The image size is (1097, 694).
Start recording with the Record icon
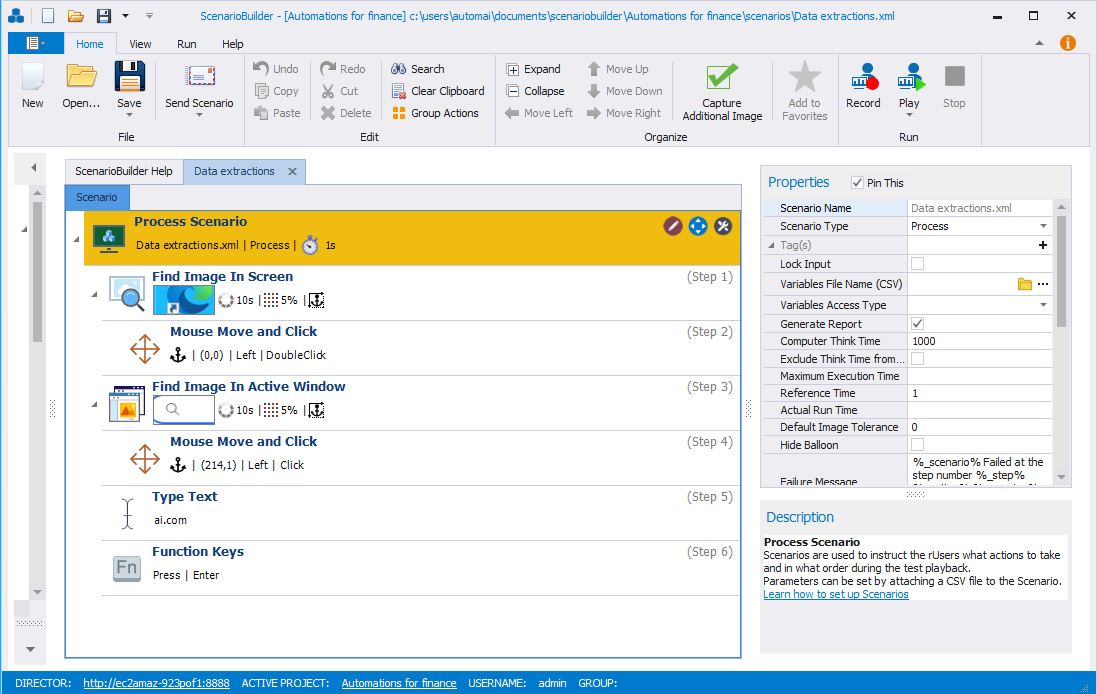863,77
